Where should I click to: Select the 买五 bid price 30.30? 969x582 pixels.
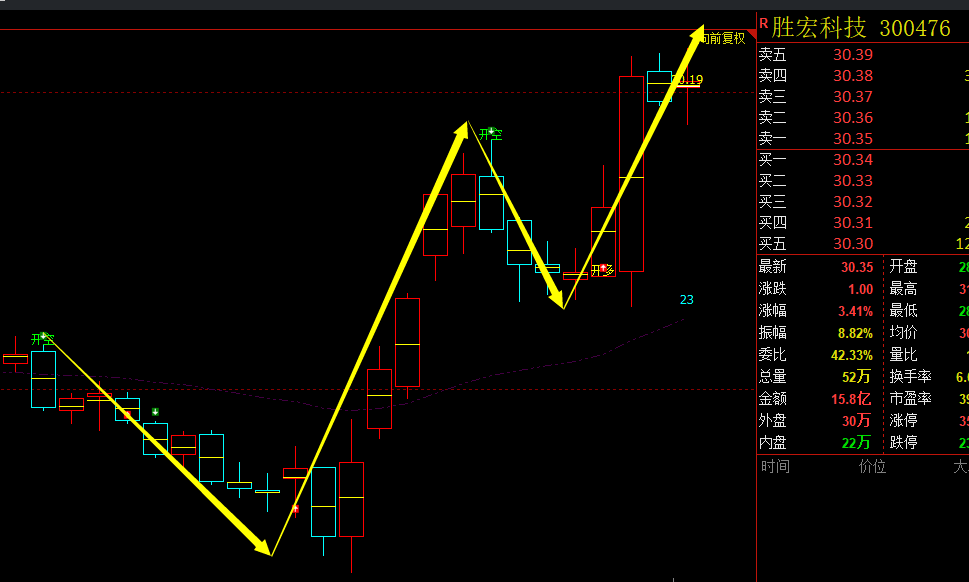852,244
